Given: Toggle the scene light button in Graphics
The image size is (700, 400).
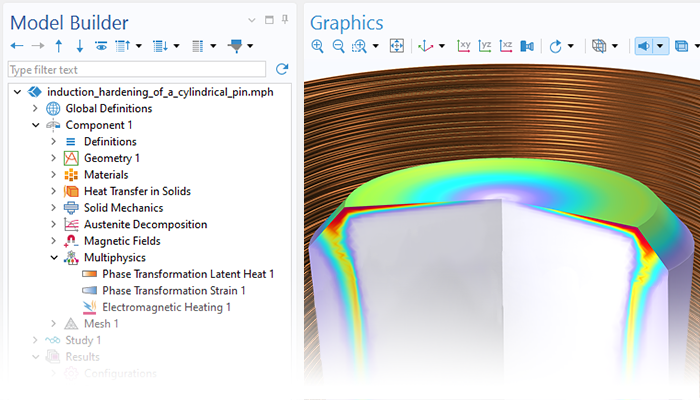Looking at the screenshot, I should click(x=645, y=46).
